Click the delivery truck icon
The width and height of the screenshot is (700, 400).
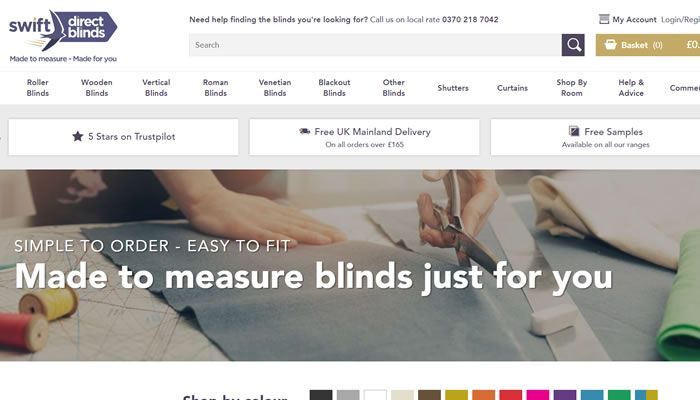pyautogui.click(x=304, y=131)
